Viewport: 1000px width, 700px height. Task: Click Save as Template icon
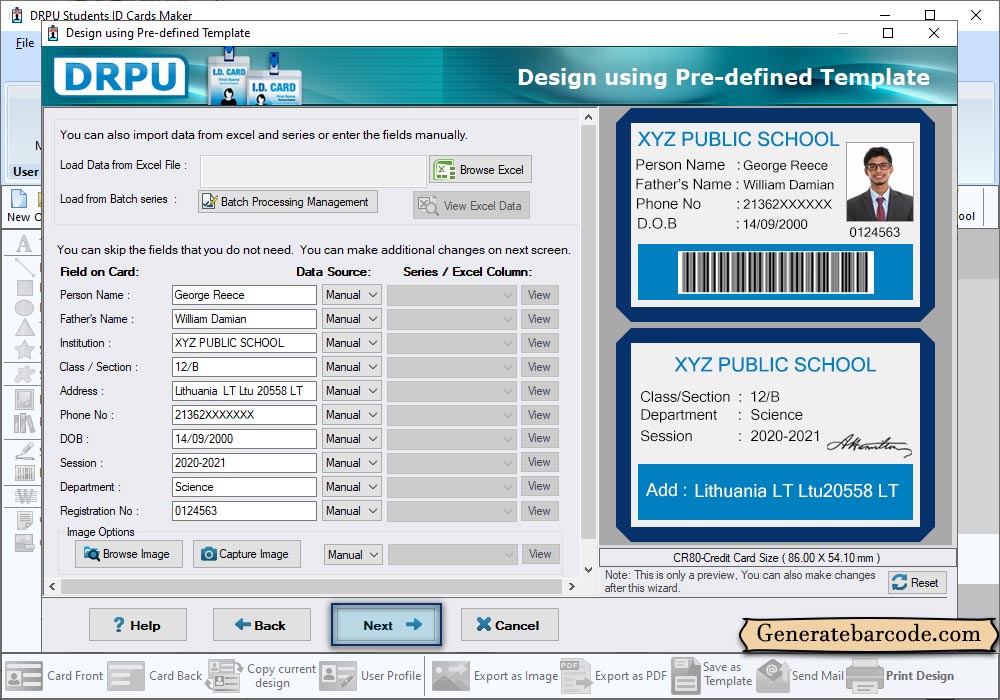pos(686,676)
